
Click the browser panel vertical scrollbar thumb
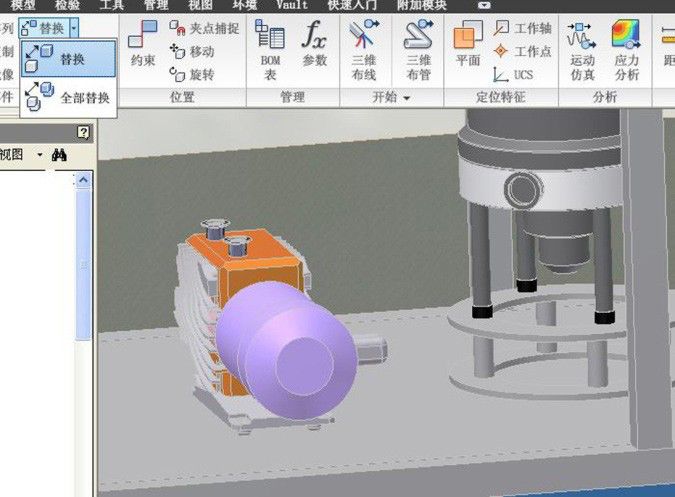(84, 264)
